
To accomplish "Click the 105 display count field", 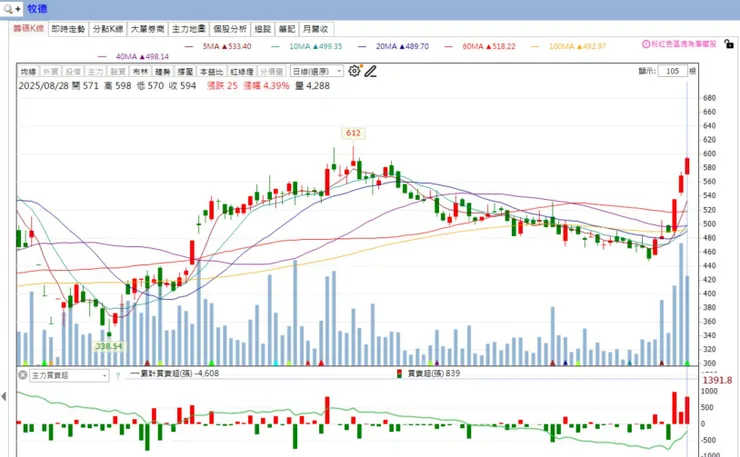I will point(673,71).
